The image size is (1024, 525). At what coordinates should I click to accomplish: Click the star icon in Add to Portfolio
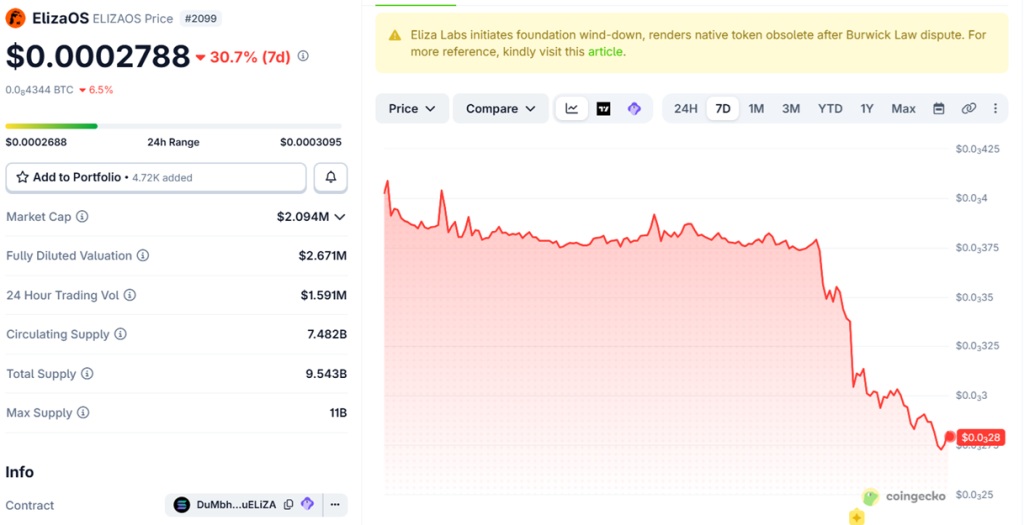22,177
